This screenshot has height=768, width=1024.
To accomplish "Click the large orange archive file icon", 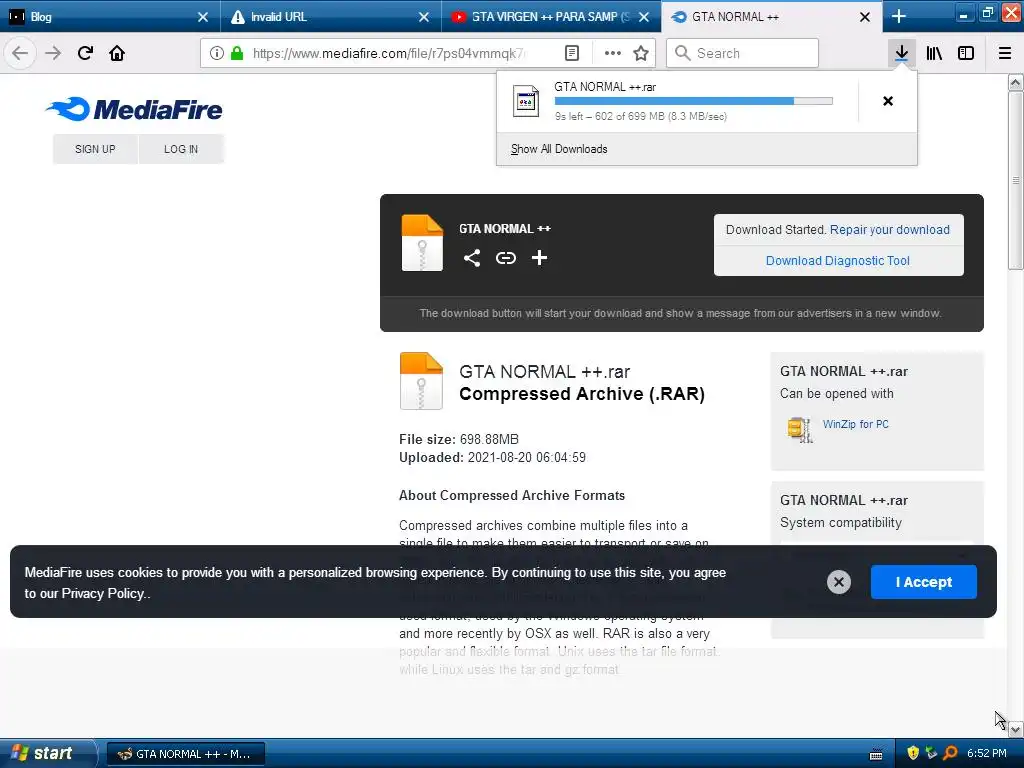I will [x=421, y=381].
